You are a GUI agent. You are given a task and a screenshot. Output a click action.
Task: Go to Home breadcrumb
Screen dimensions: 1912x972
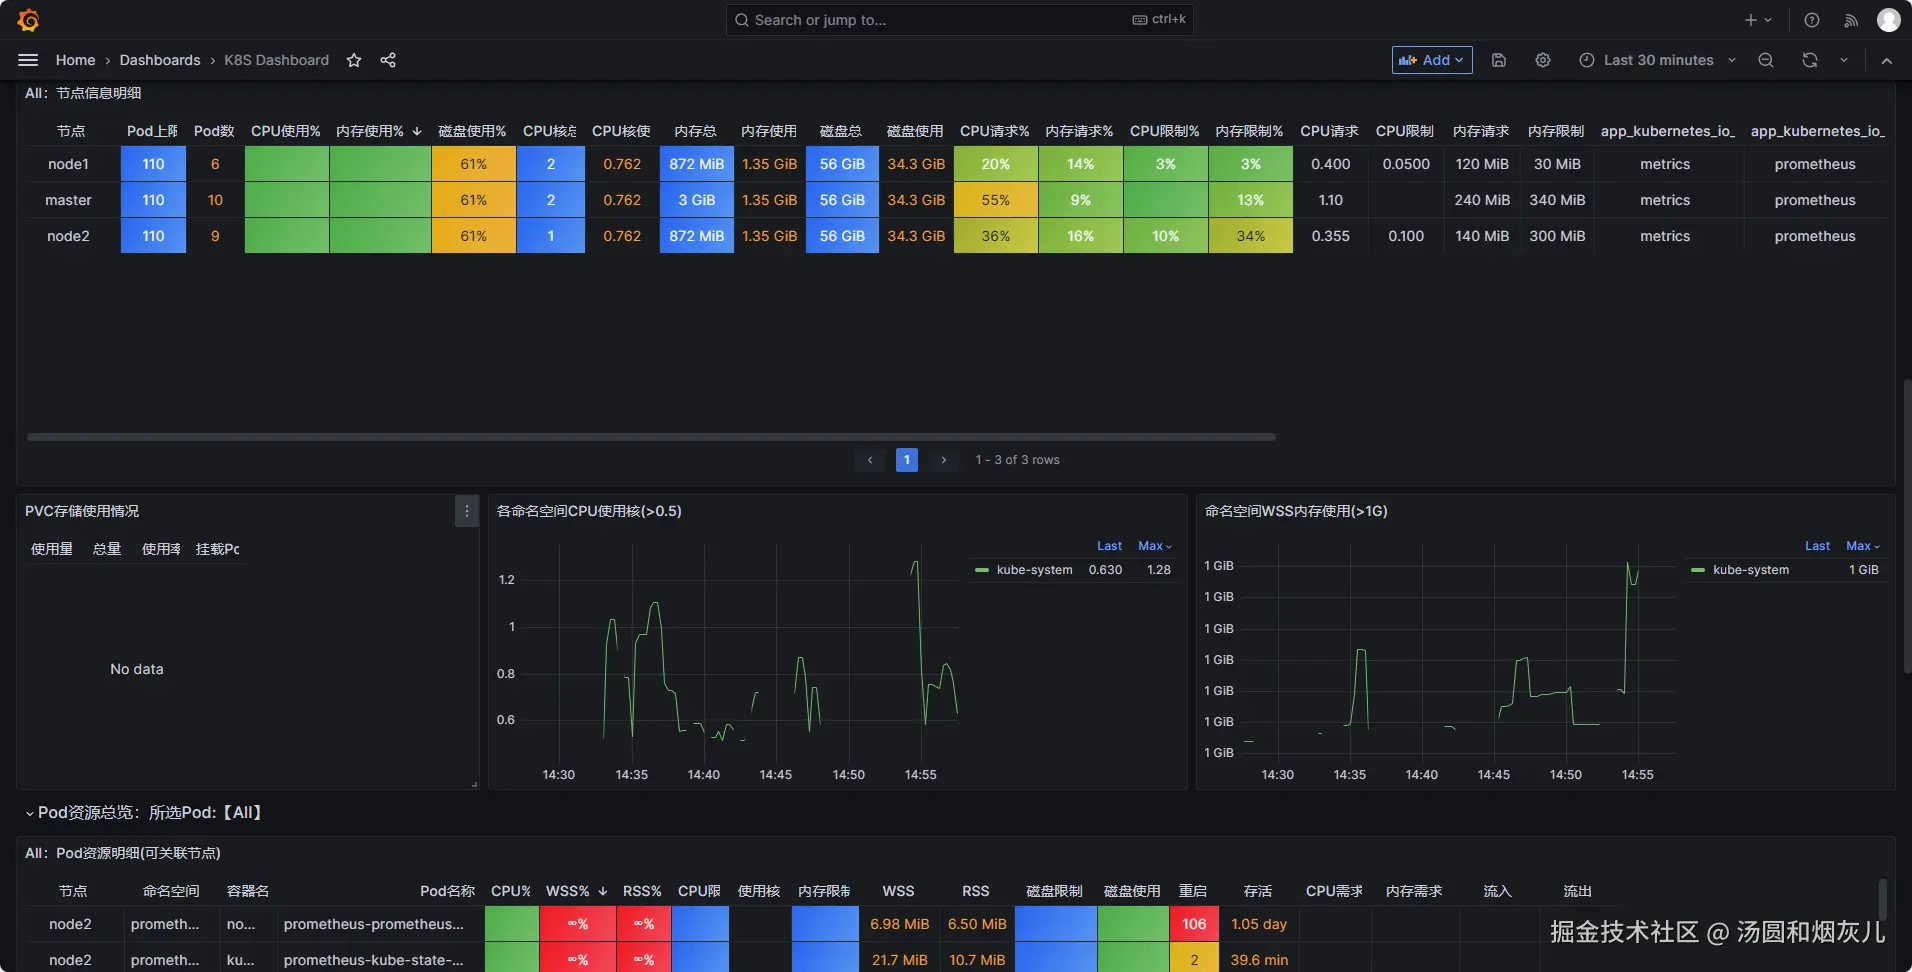[76, 60]
